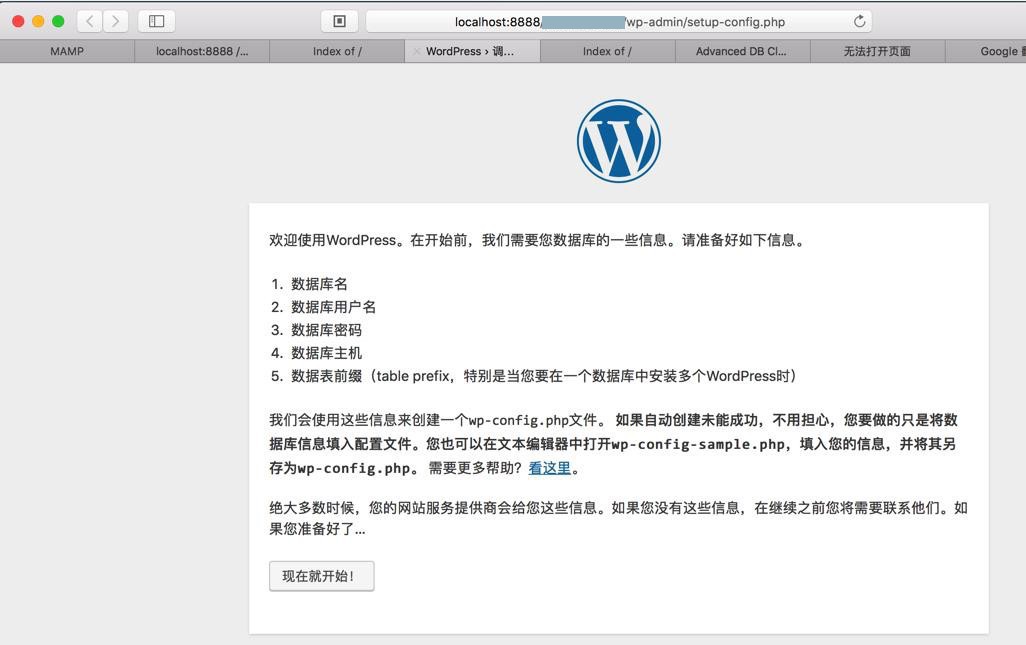Toggle the Safari sidebar button

point(156,22)
